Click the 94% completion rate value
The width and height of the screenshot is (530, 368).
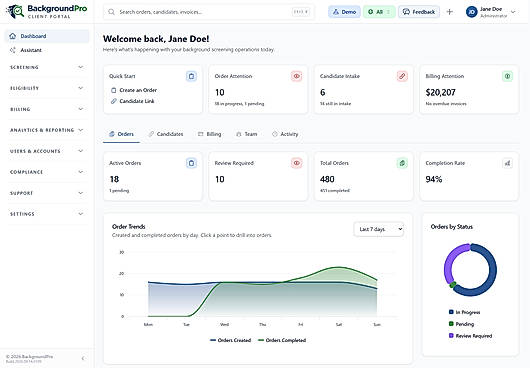[x=434, y=179]
